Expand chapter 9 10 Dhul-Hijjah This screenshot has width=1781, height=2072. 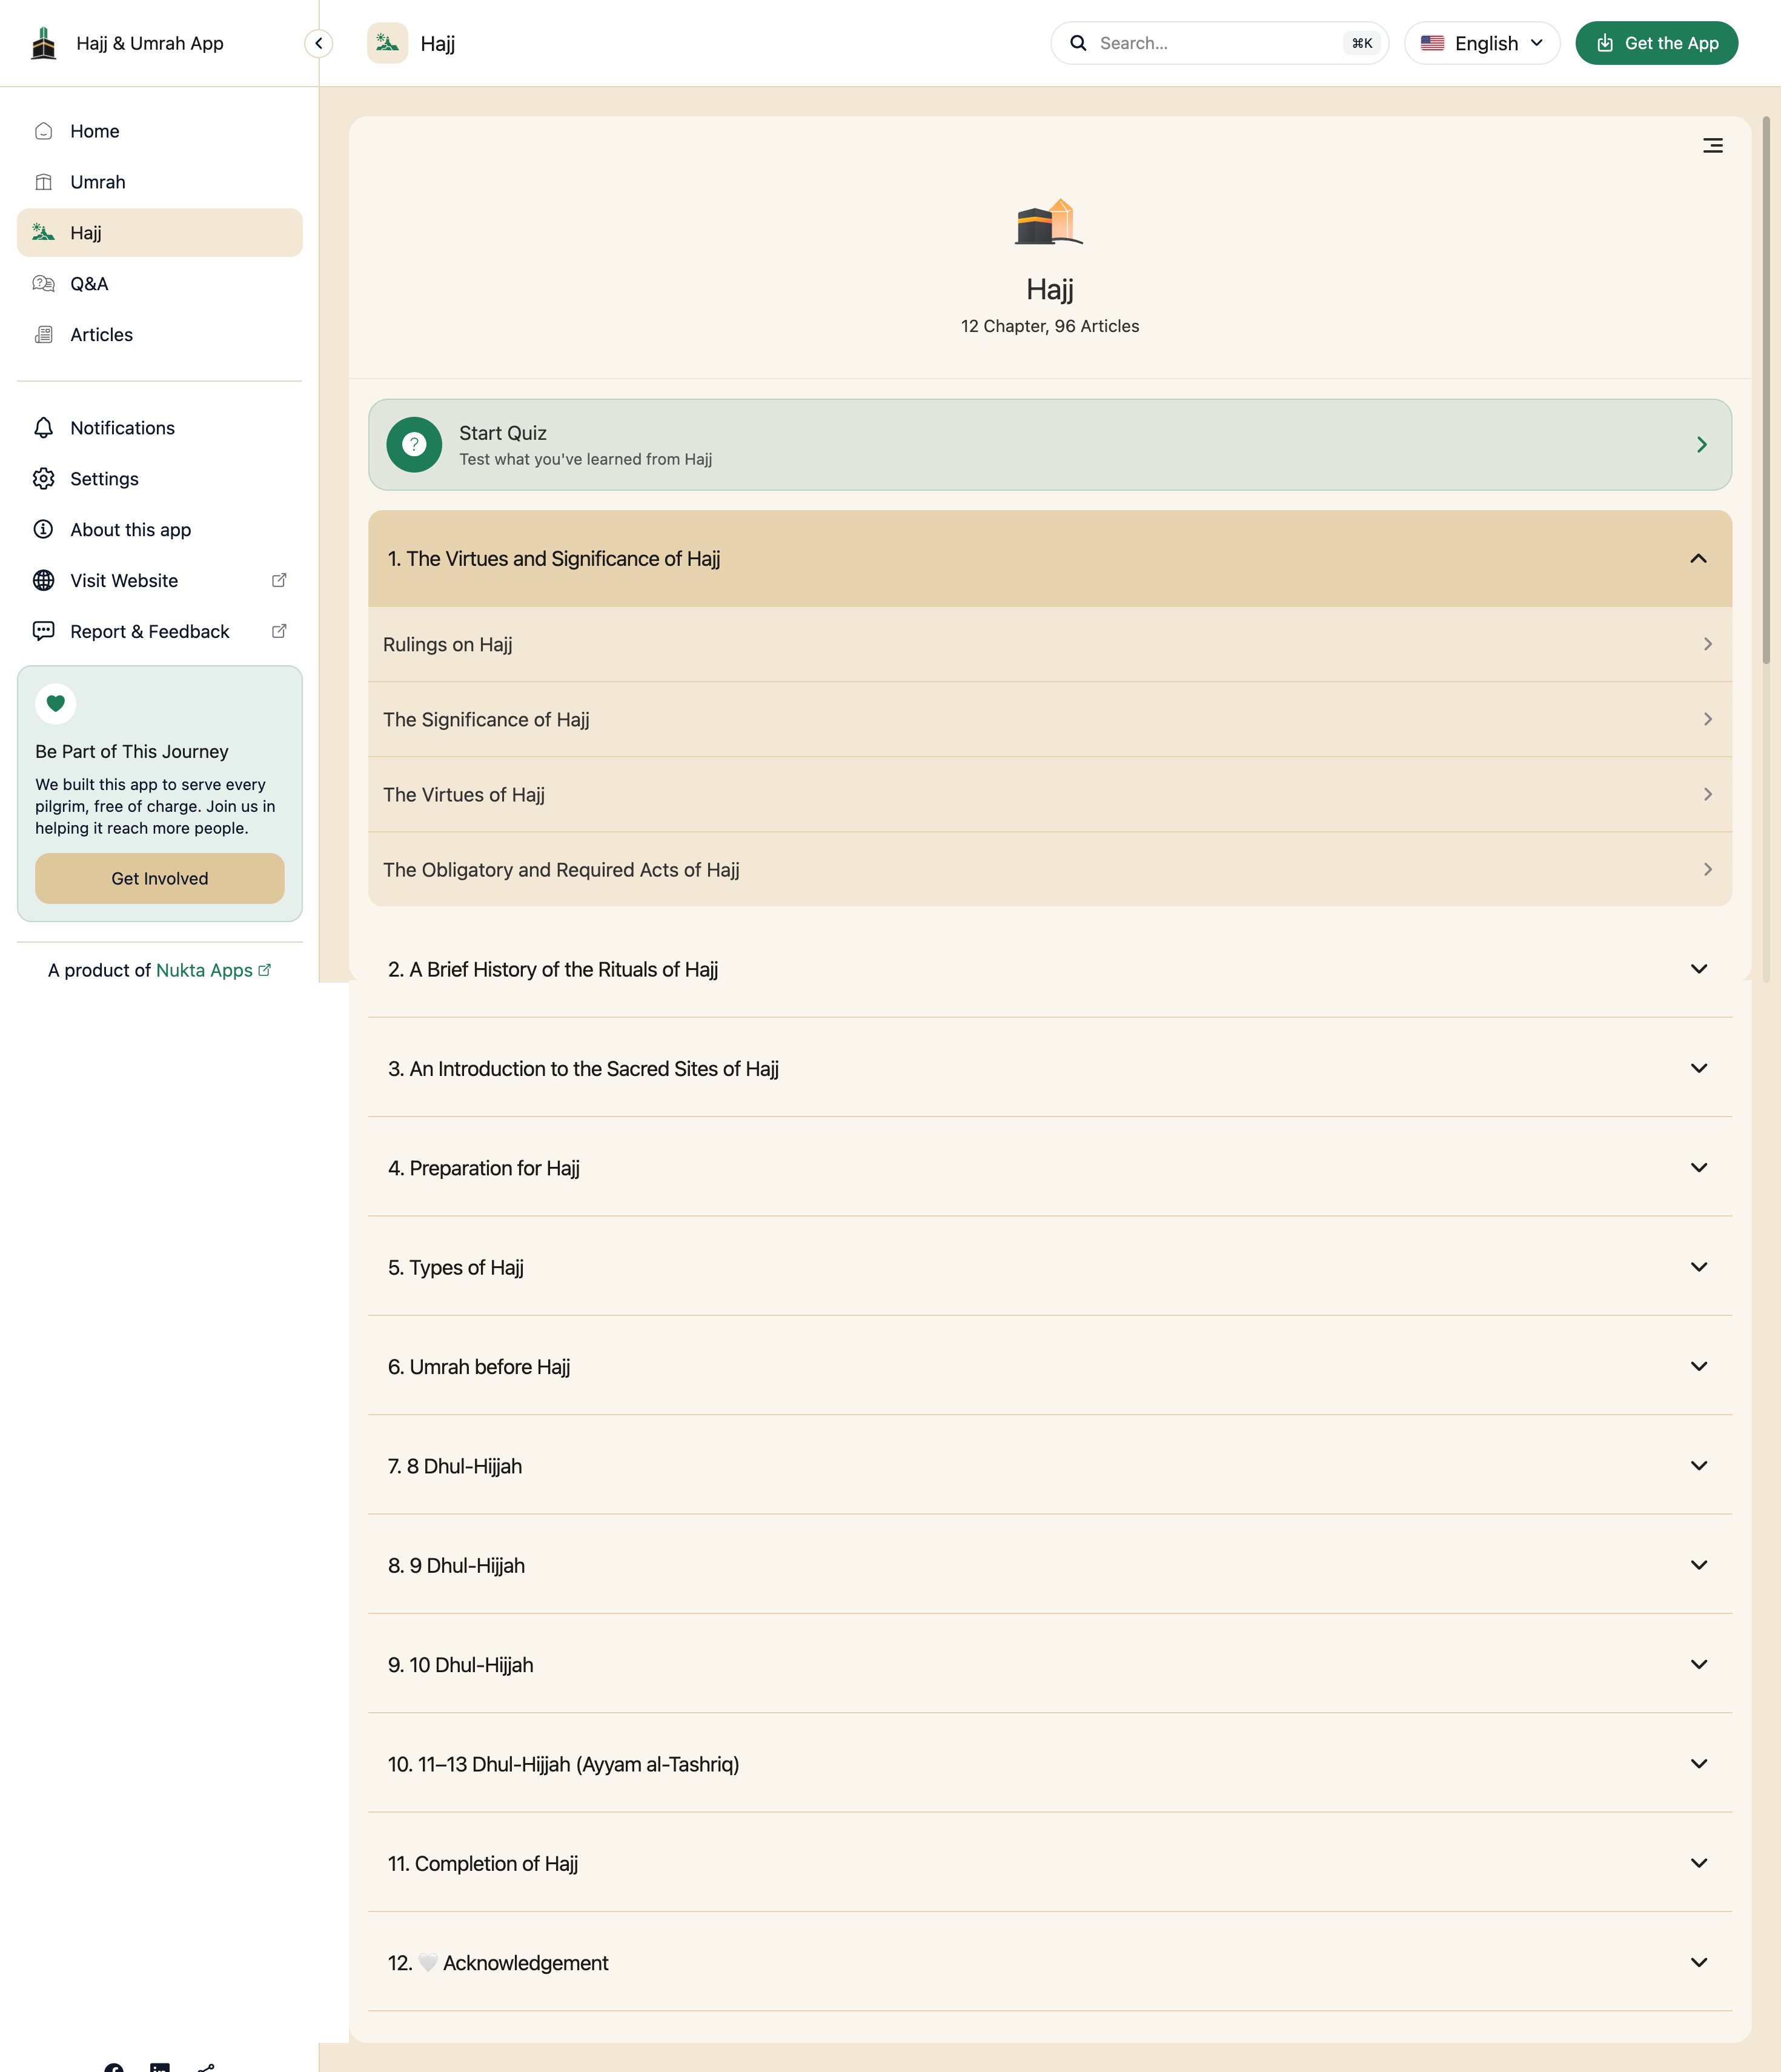coord(1049,1665)
